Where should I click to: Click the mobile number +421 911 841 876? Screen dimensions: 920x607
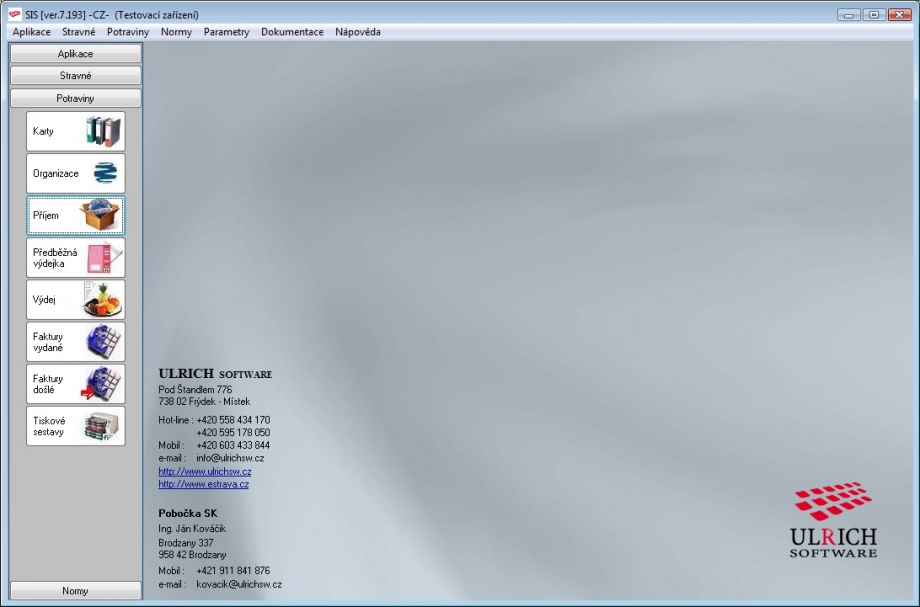tap(233, 571)
